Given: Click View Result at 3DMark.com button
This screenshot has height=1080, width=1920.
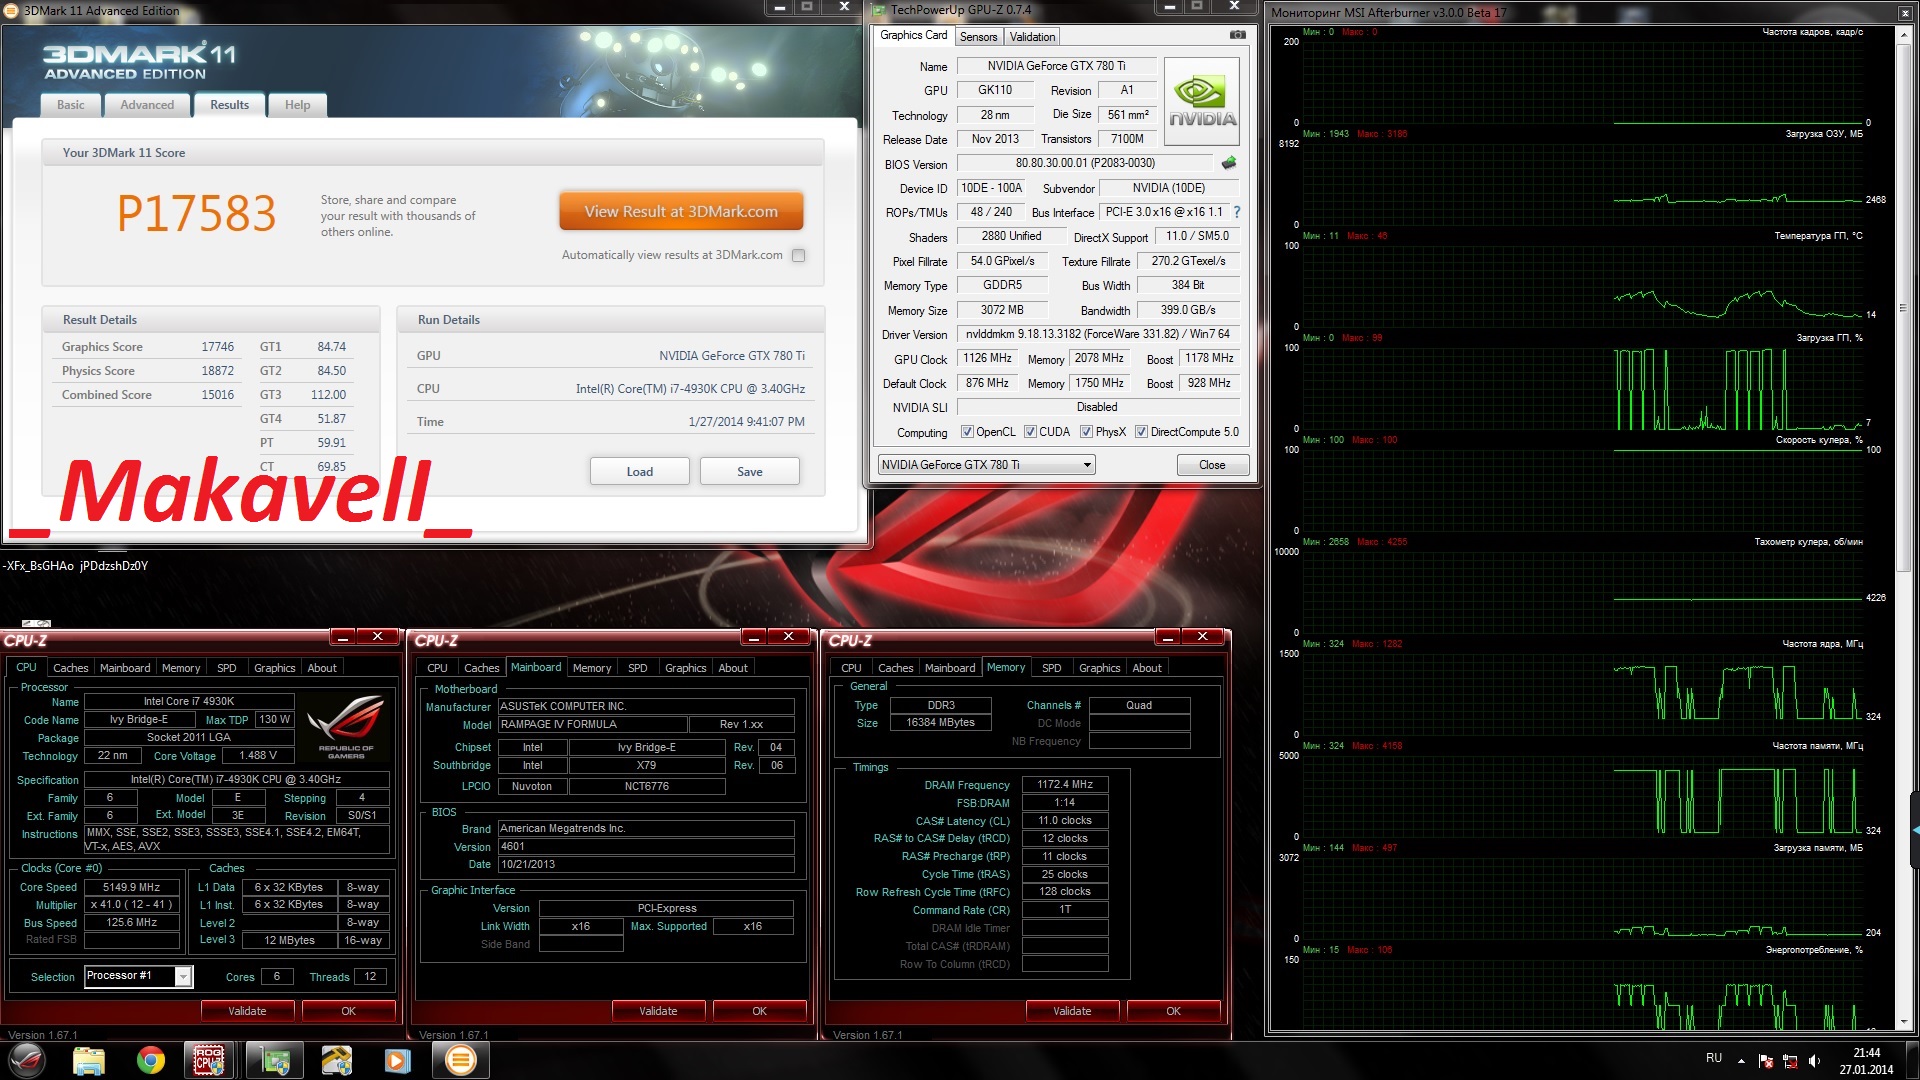Looking at the screenshot, I should [681, 212].
